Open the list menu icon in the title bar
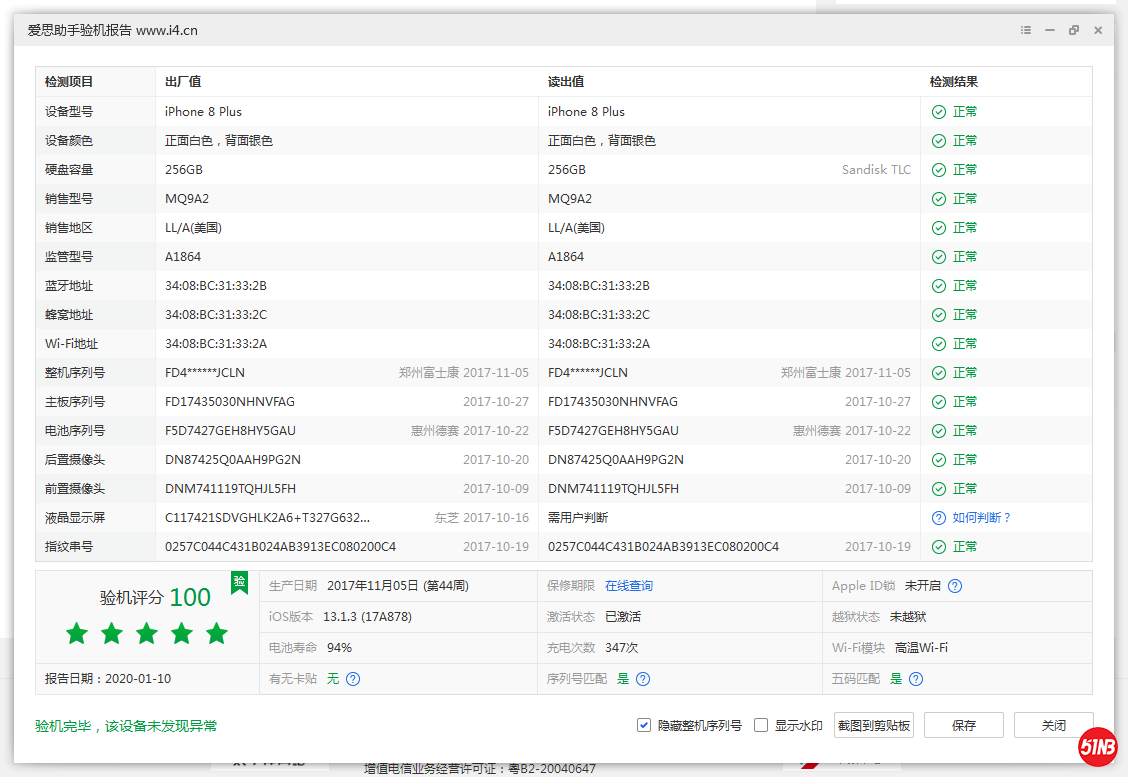The image size is (1128, 777). 1025,30
